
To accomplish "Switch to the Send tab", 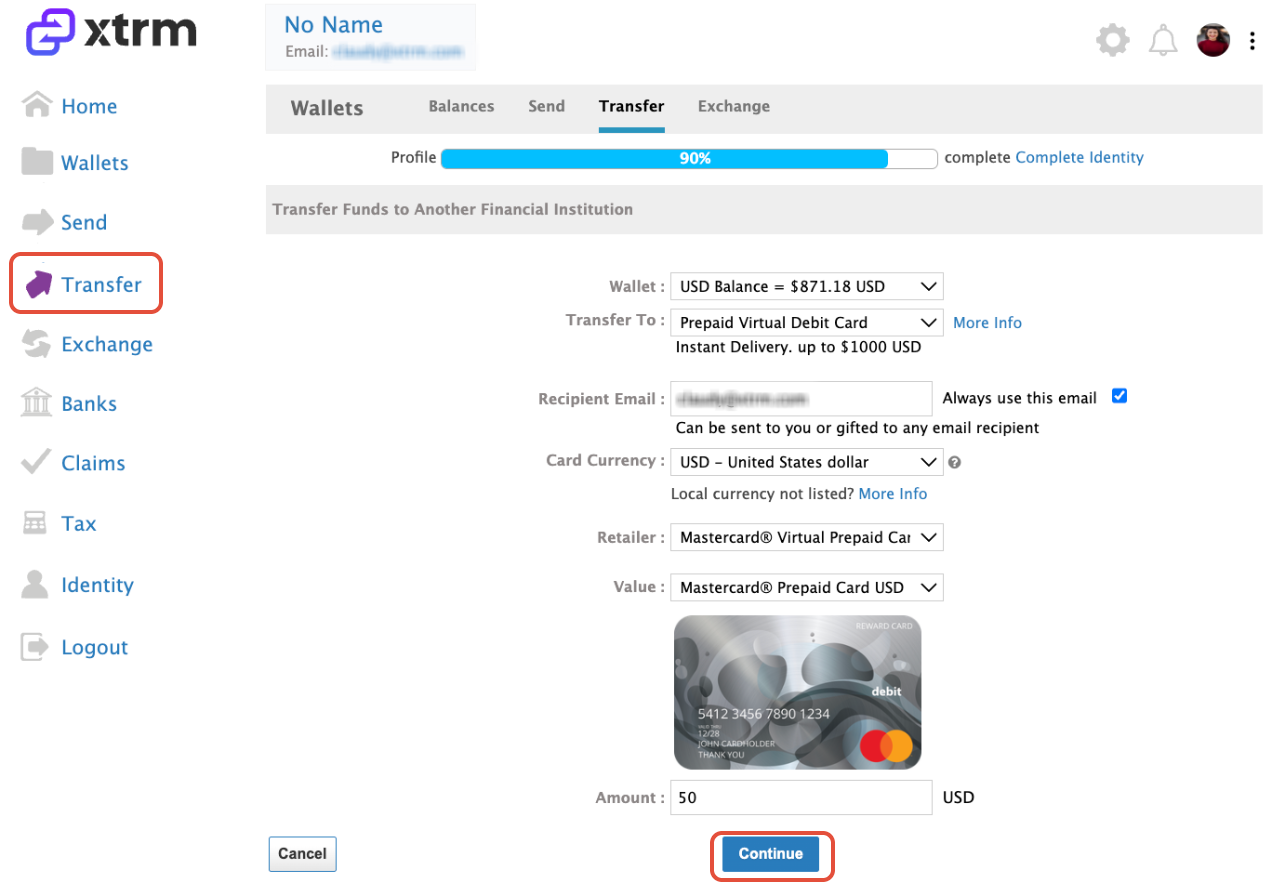I will [547, 106].
